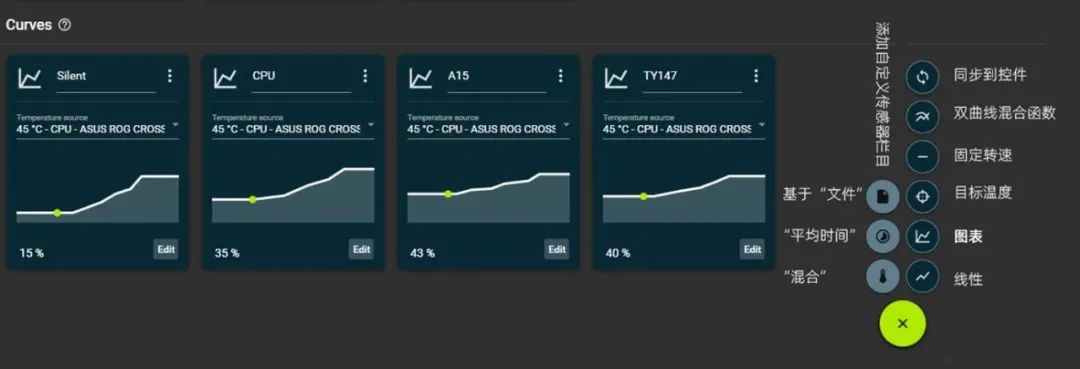Click the 添加自定义传感器栏目 vertical label

pos(882,95)
